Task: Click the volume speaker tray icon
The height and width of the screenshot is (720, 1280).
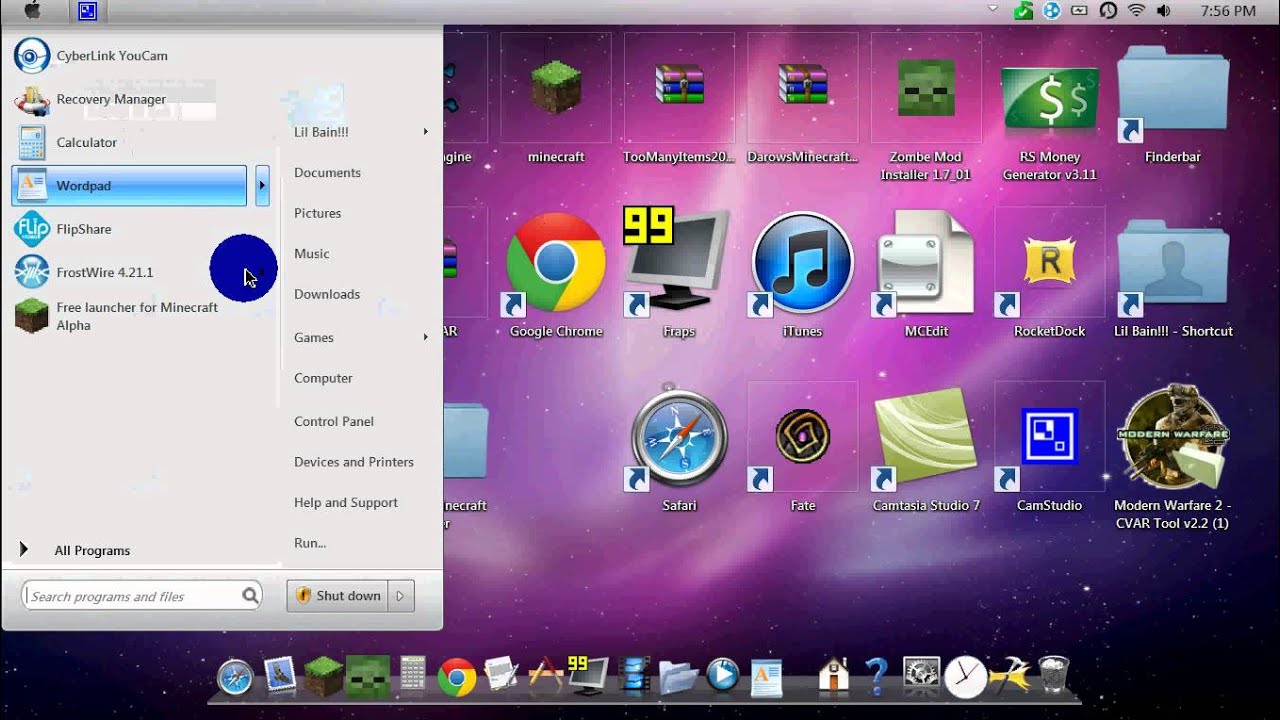Action: [x=1163, y=11]
